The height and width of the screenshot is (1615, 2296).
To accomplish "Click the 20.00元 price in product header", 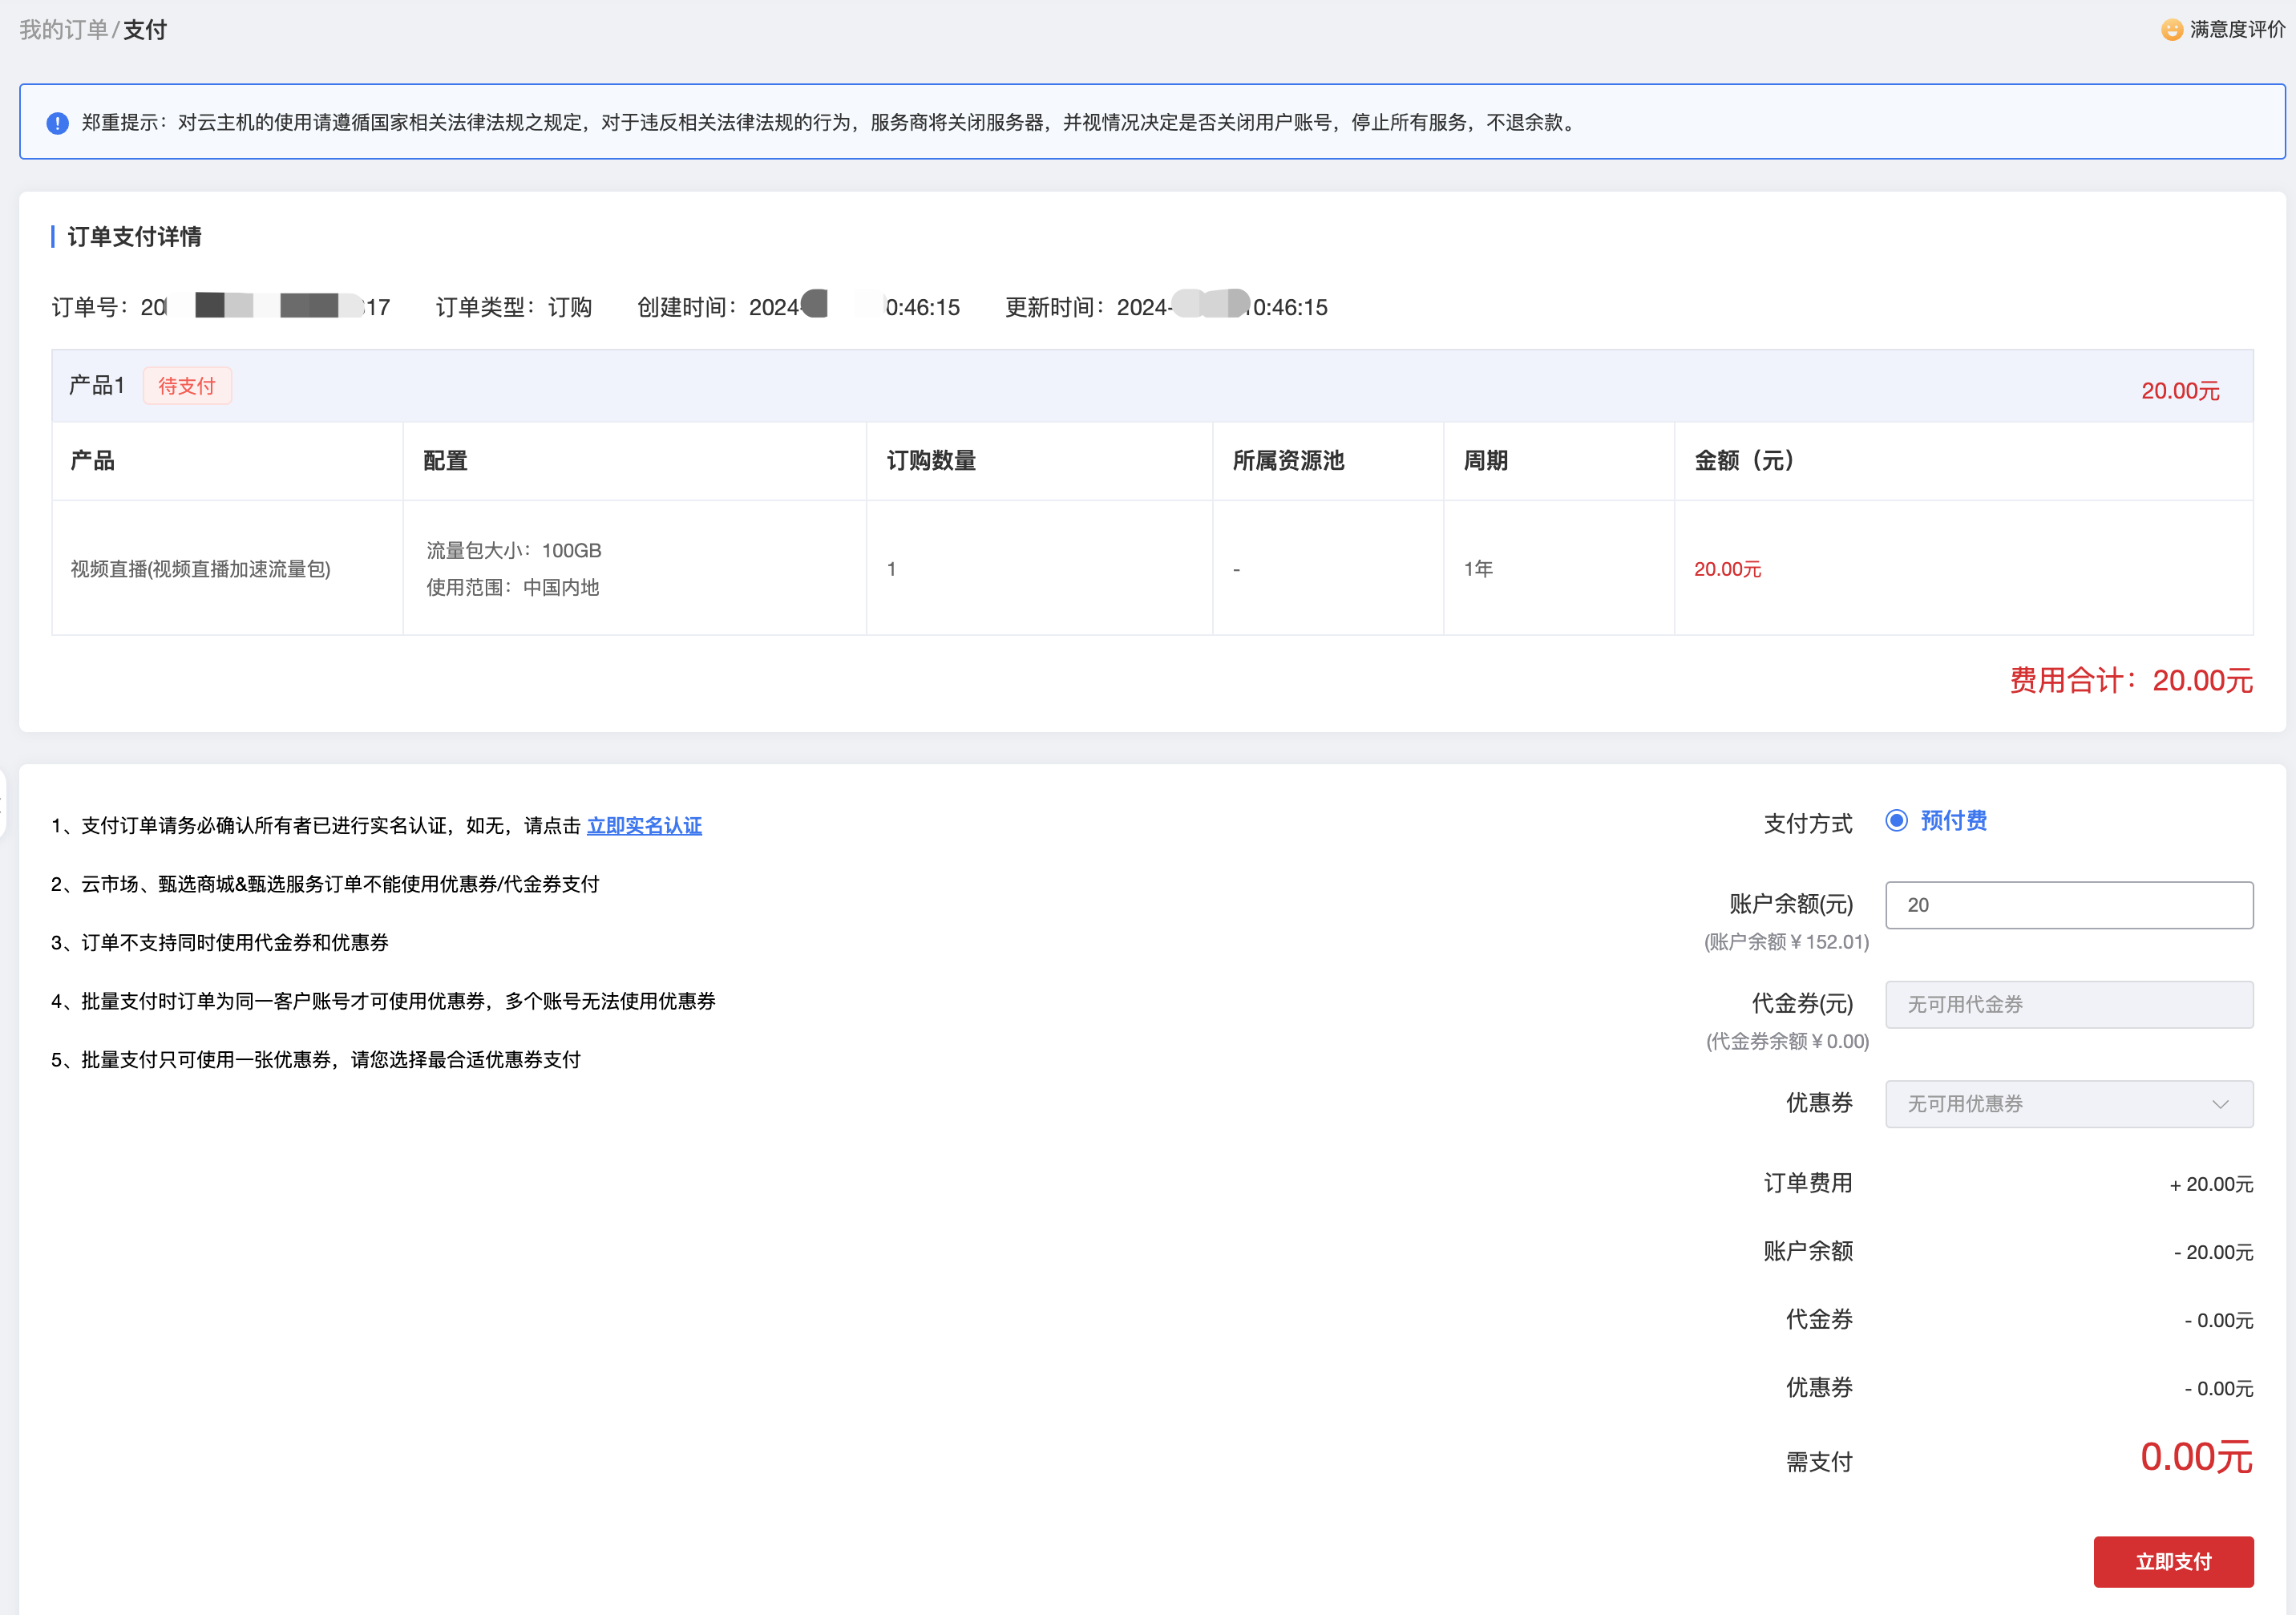I will (x=2180, y=391).
